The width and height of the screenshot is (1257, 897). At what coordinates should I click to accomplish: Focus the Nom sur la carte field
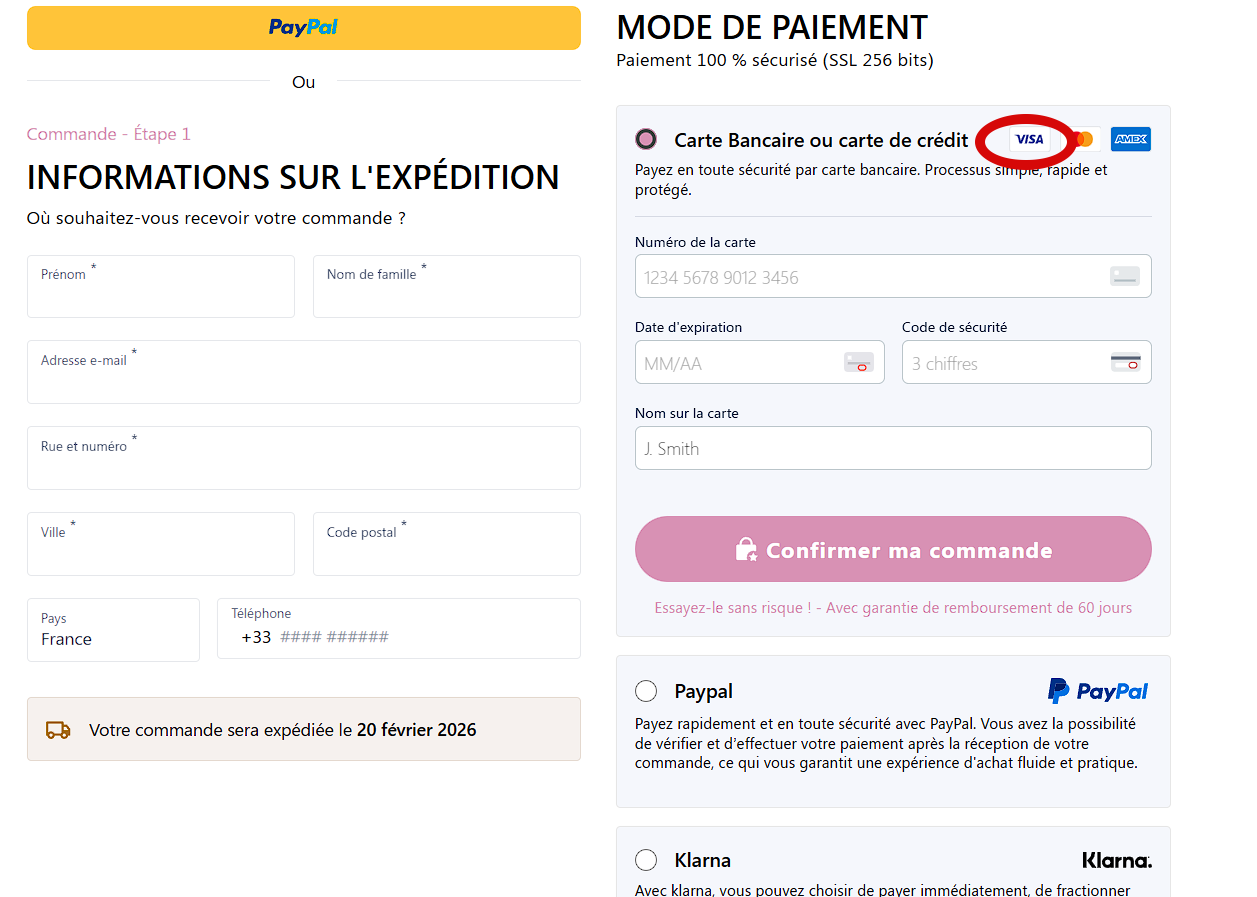point(893,449)
